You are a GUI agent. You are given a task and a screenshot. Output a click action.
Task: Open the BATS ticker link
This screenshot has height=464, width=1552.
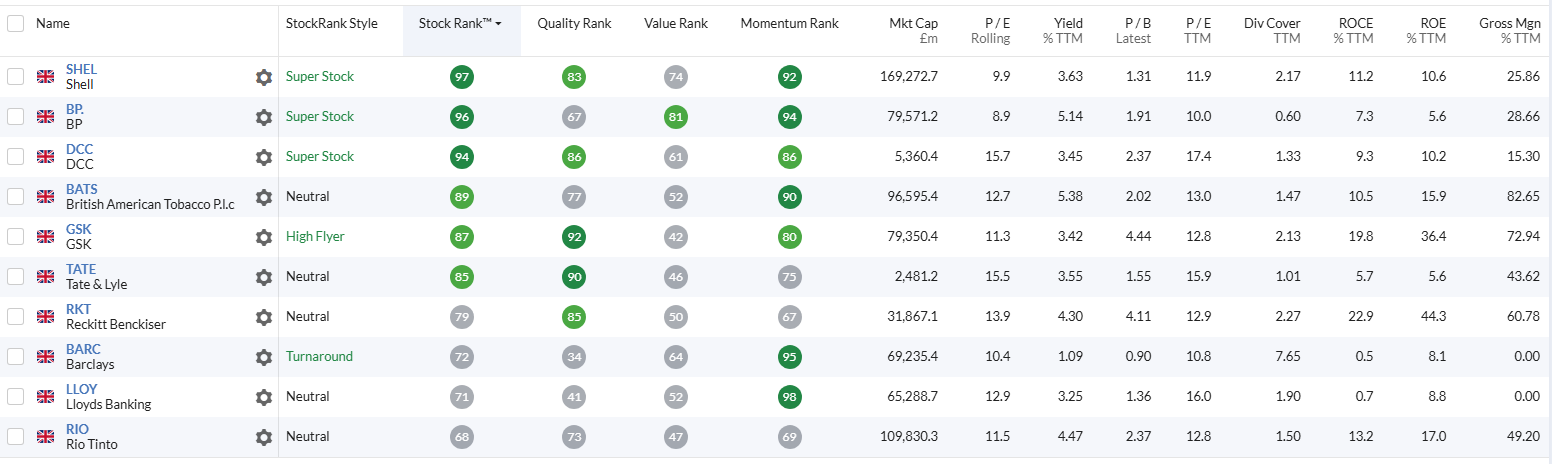82,189
